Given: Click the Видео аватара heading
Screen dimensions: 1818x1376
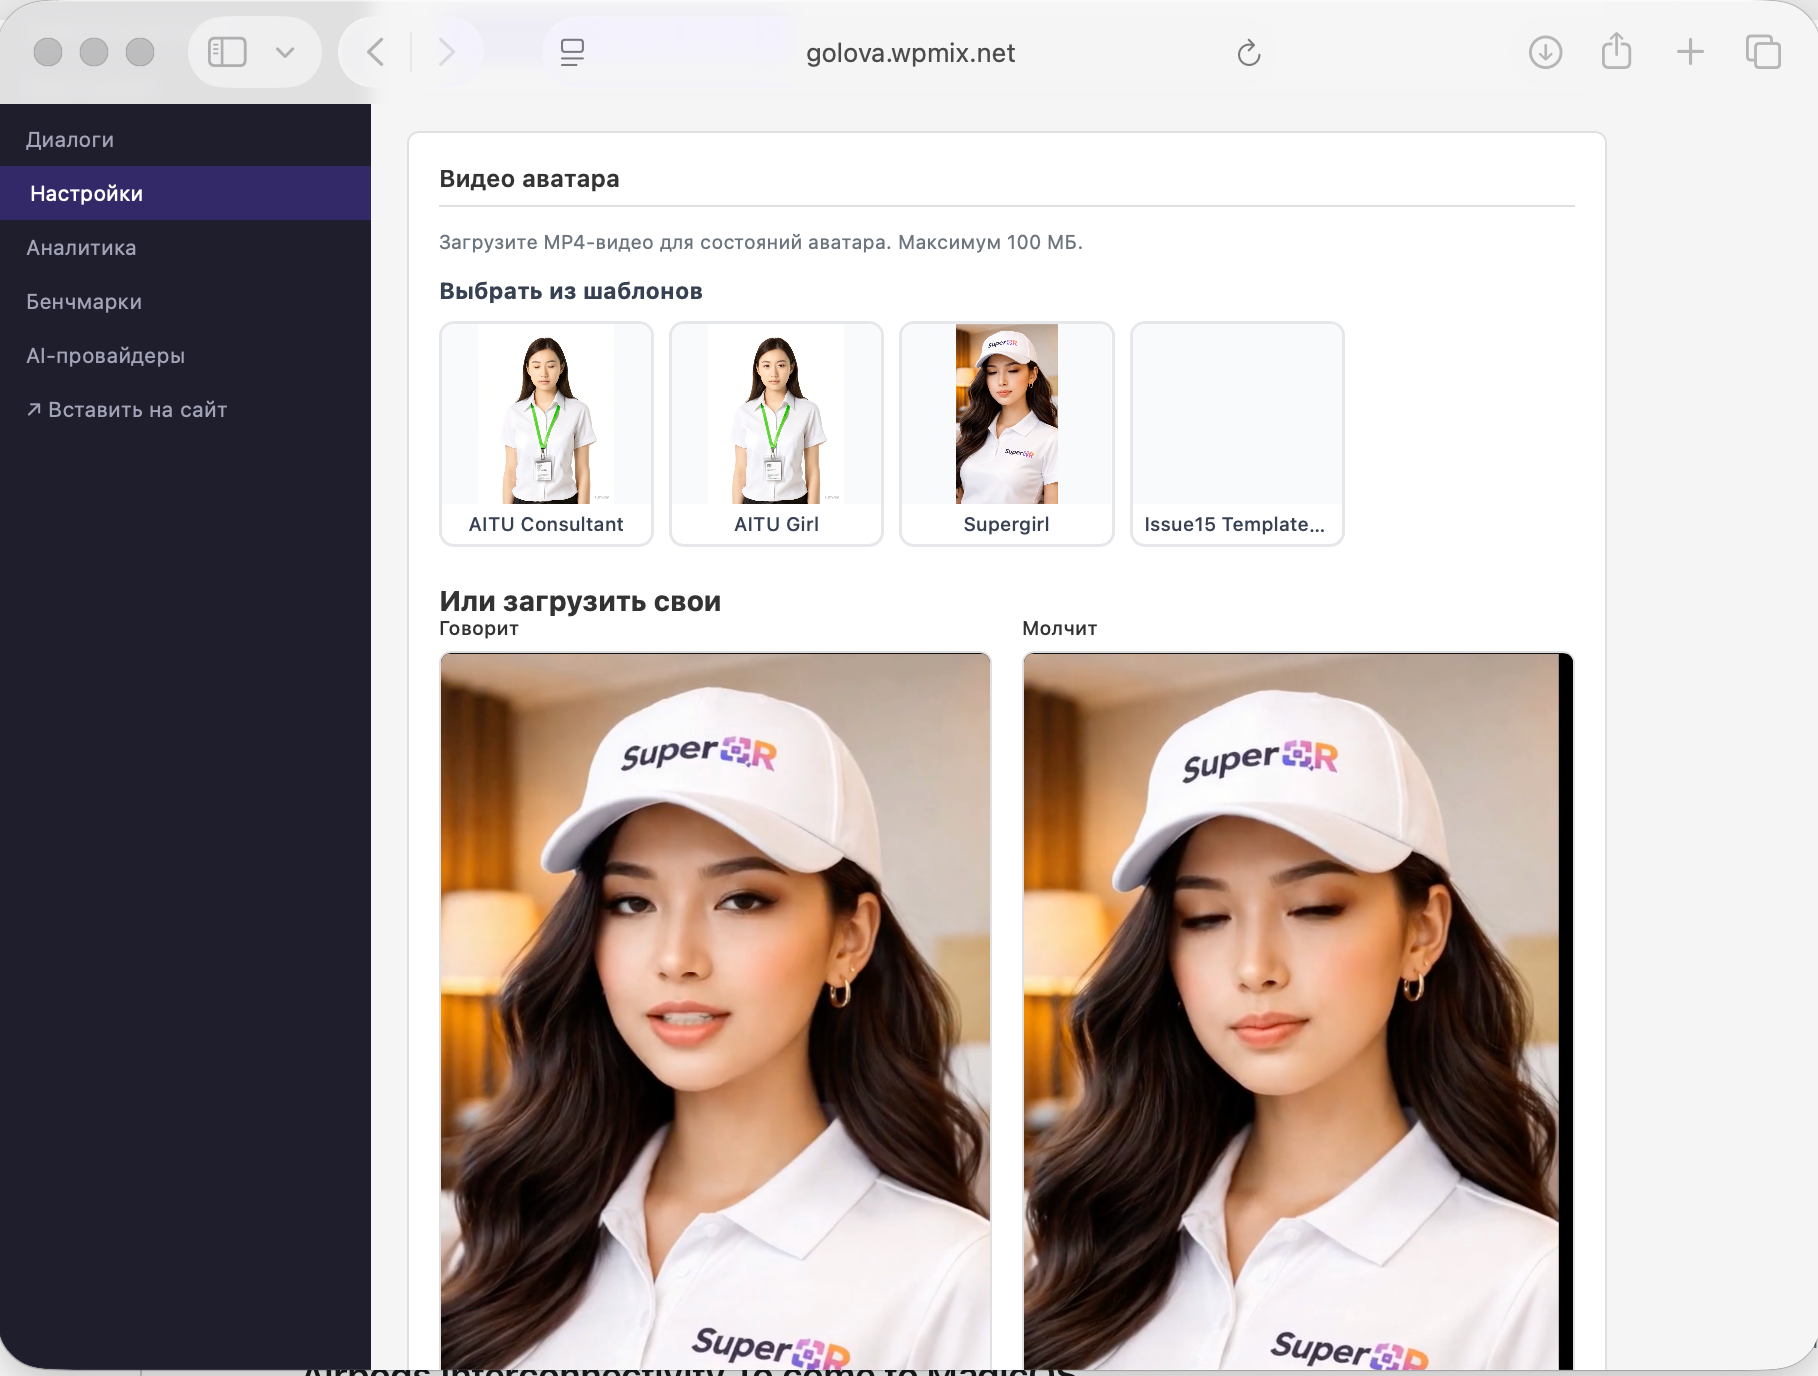Looking at the screenshot, I should [529, 179].
